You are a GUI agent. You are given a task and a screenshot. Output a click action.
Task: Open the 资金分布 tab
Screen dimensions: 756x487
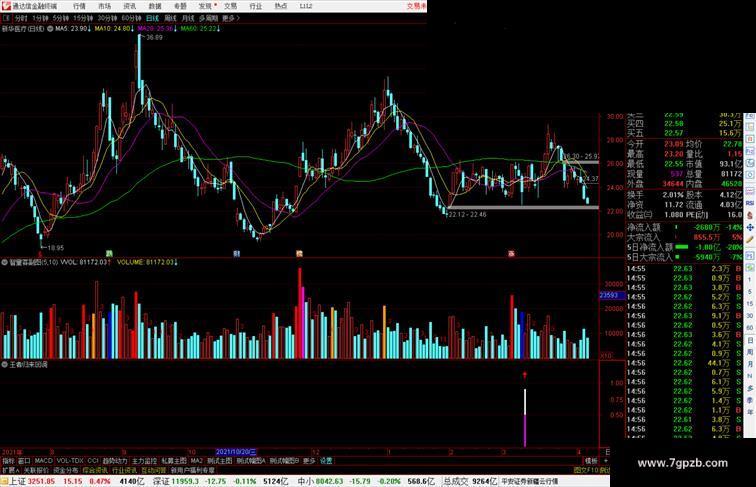[65, 470]
